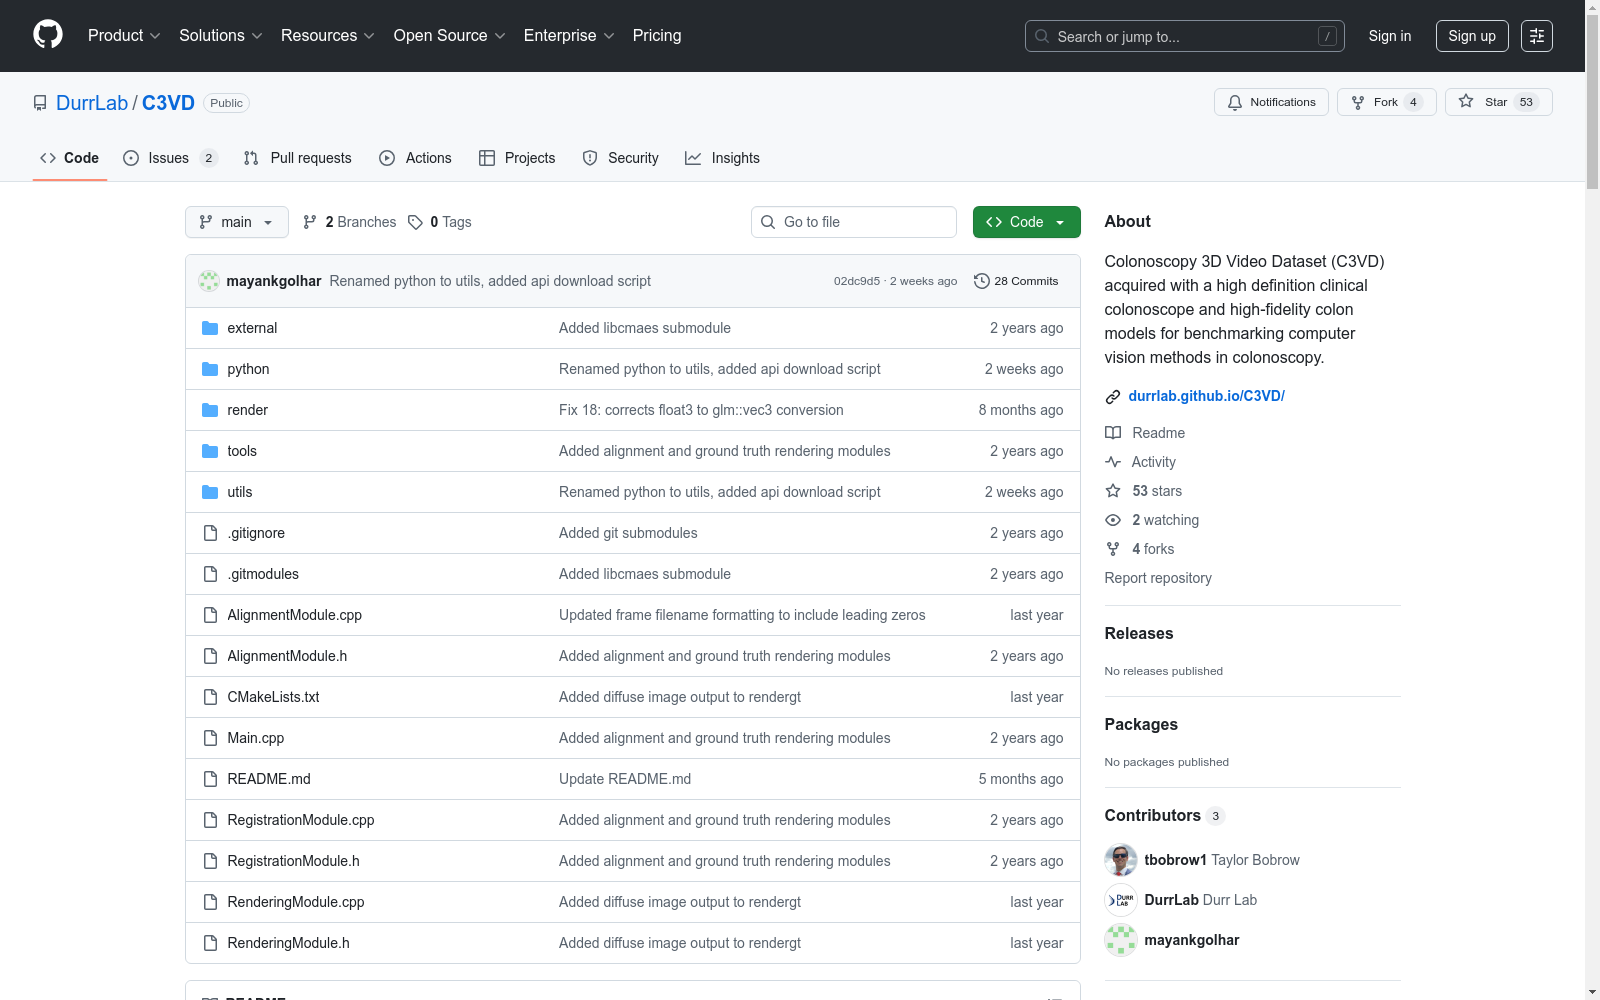1600x1000 pixels.
Task: Click the Readme book icon
Action: 1113,433
